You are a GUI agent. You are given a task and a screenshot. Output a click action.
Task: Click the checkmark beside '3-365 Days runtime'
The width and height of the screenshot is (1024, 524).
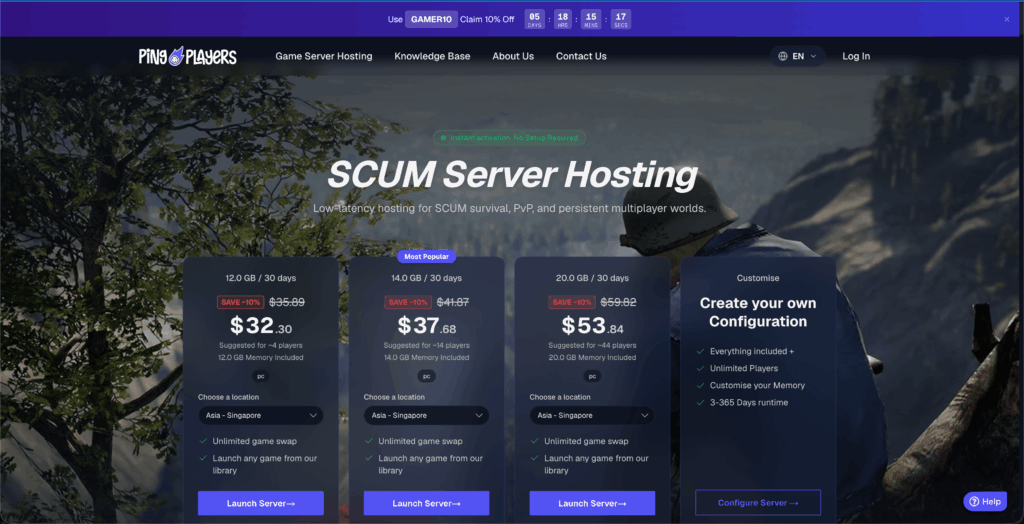coord(701,402)
